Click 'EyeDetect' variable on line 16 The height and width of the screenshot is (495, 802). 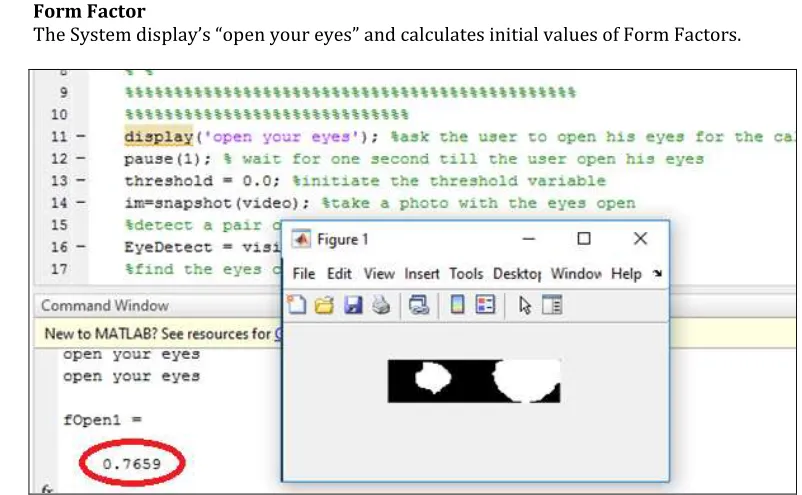pos(168,248)
